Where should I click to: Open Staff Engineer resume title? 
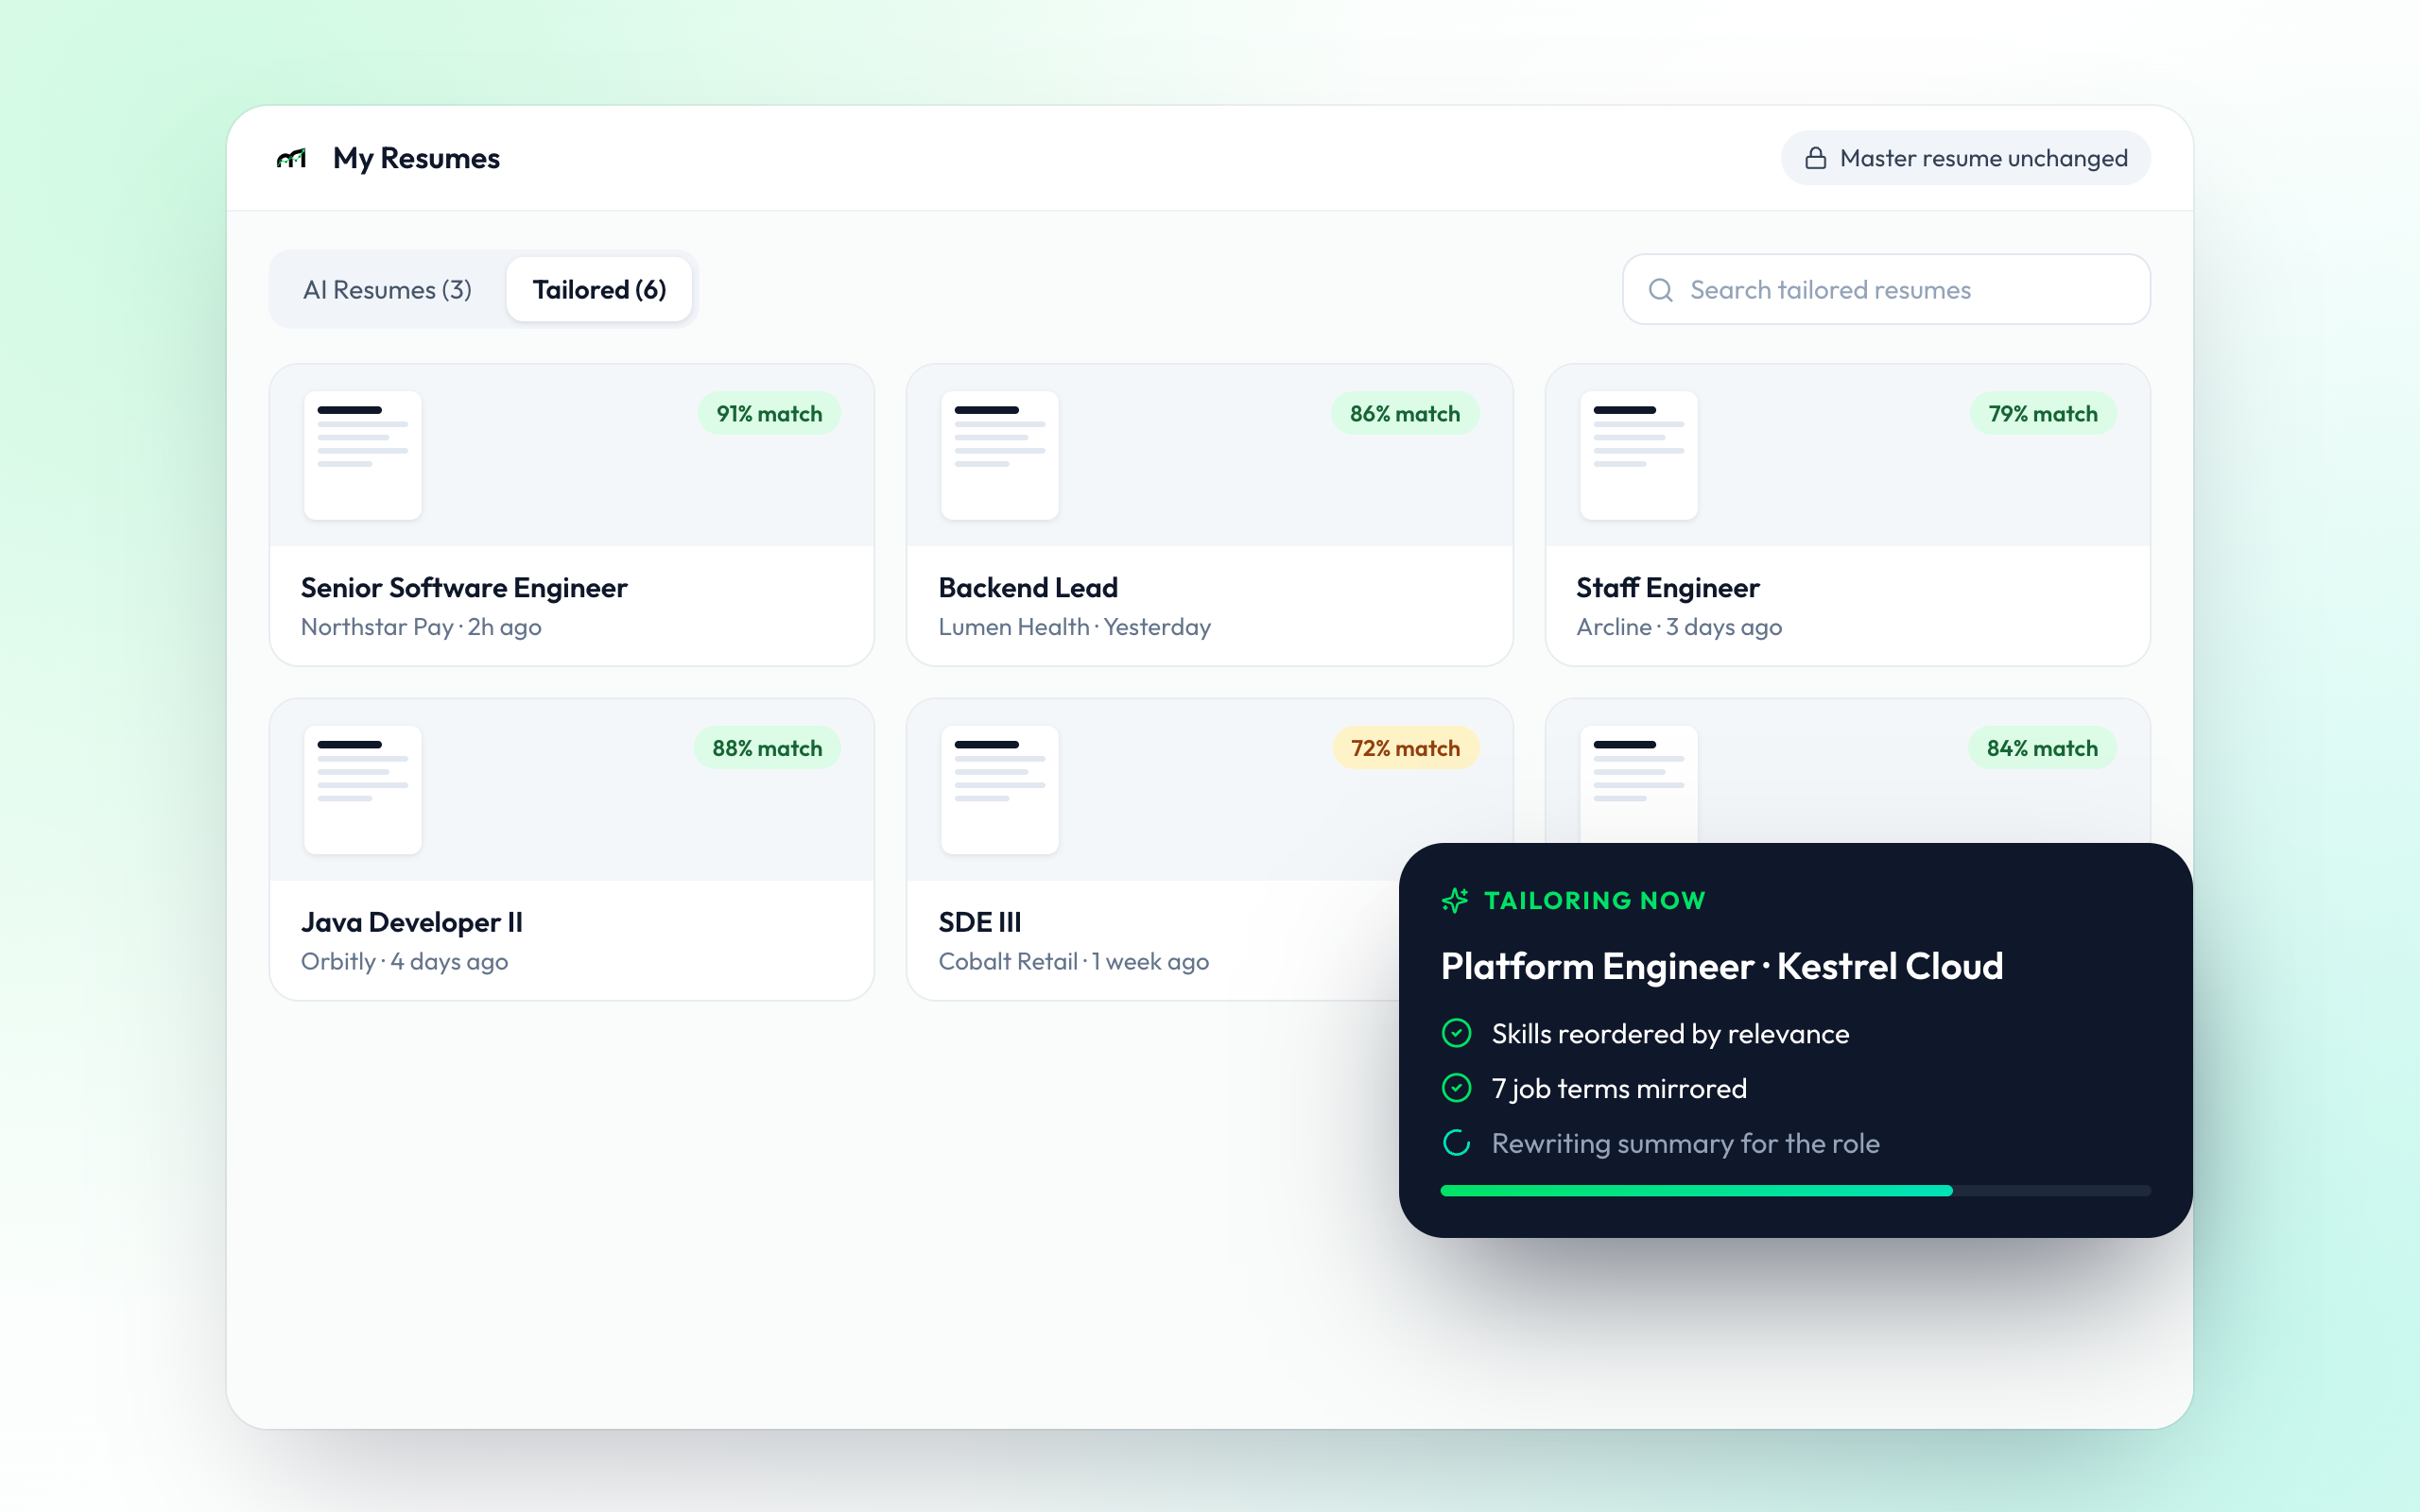[x=1668, y=588]
